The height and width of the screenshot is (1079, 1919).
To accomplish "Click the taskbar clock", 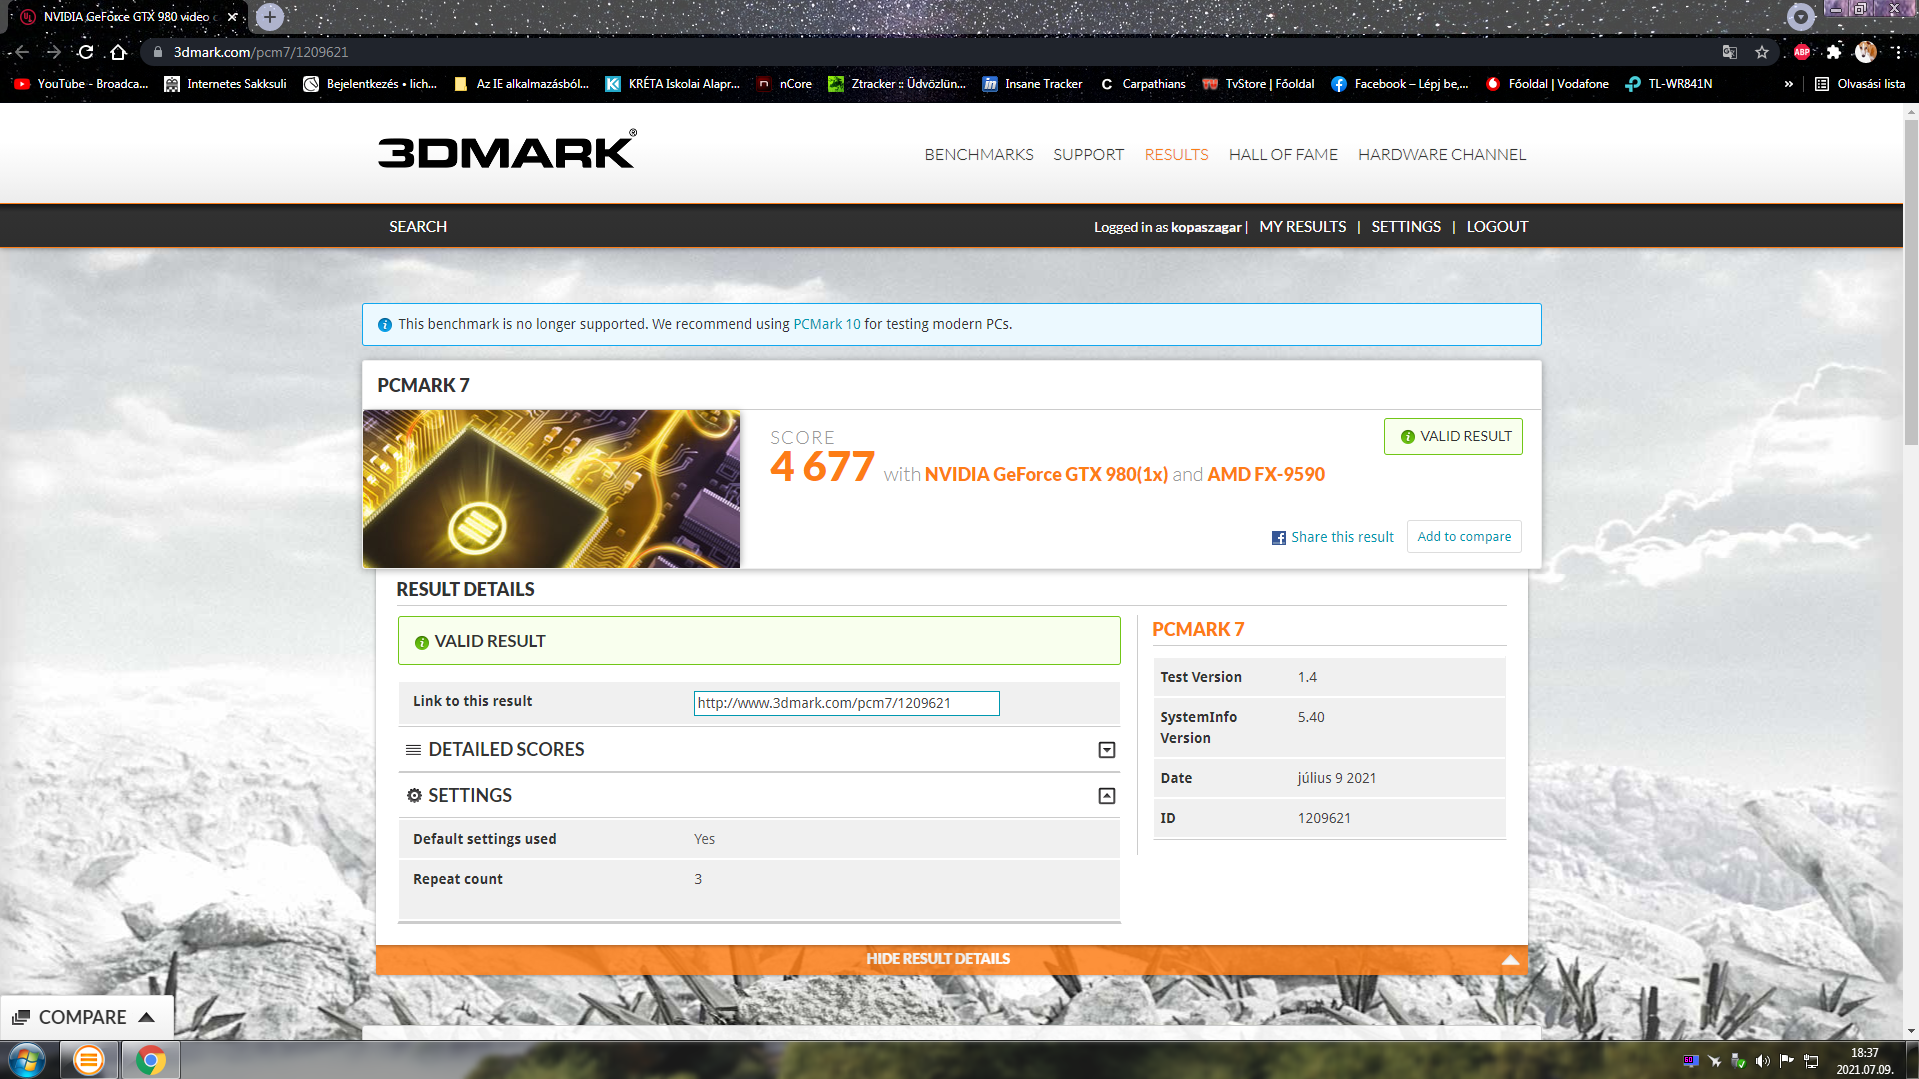I will (x=1864, y=1061).
